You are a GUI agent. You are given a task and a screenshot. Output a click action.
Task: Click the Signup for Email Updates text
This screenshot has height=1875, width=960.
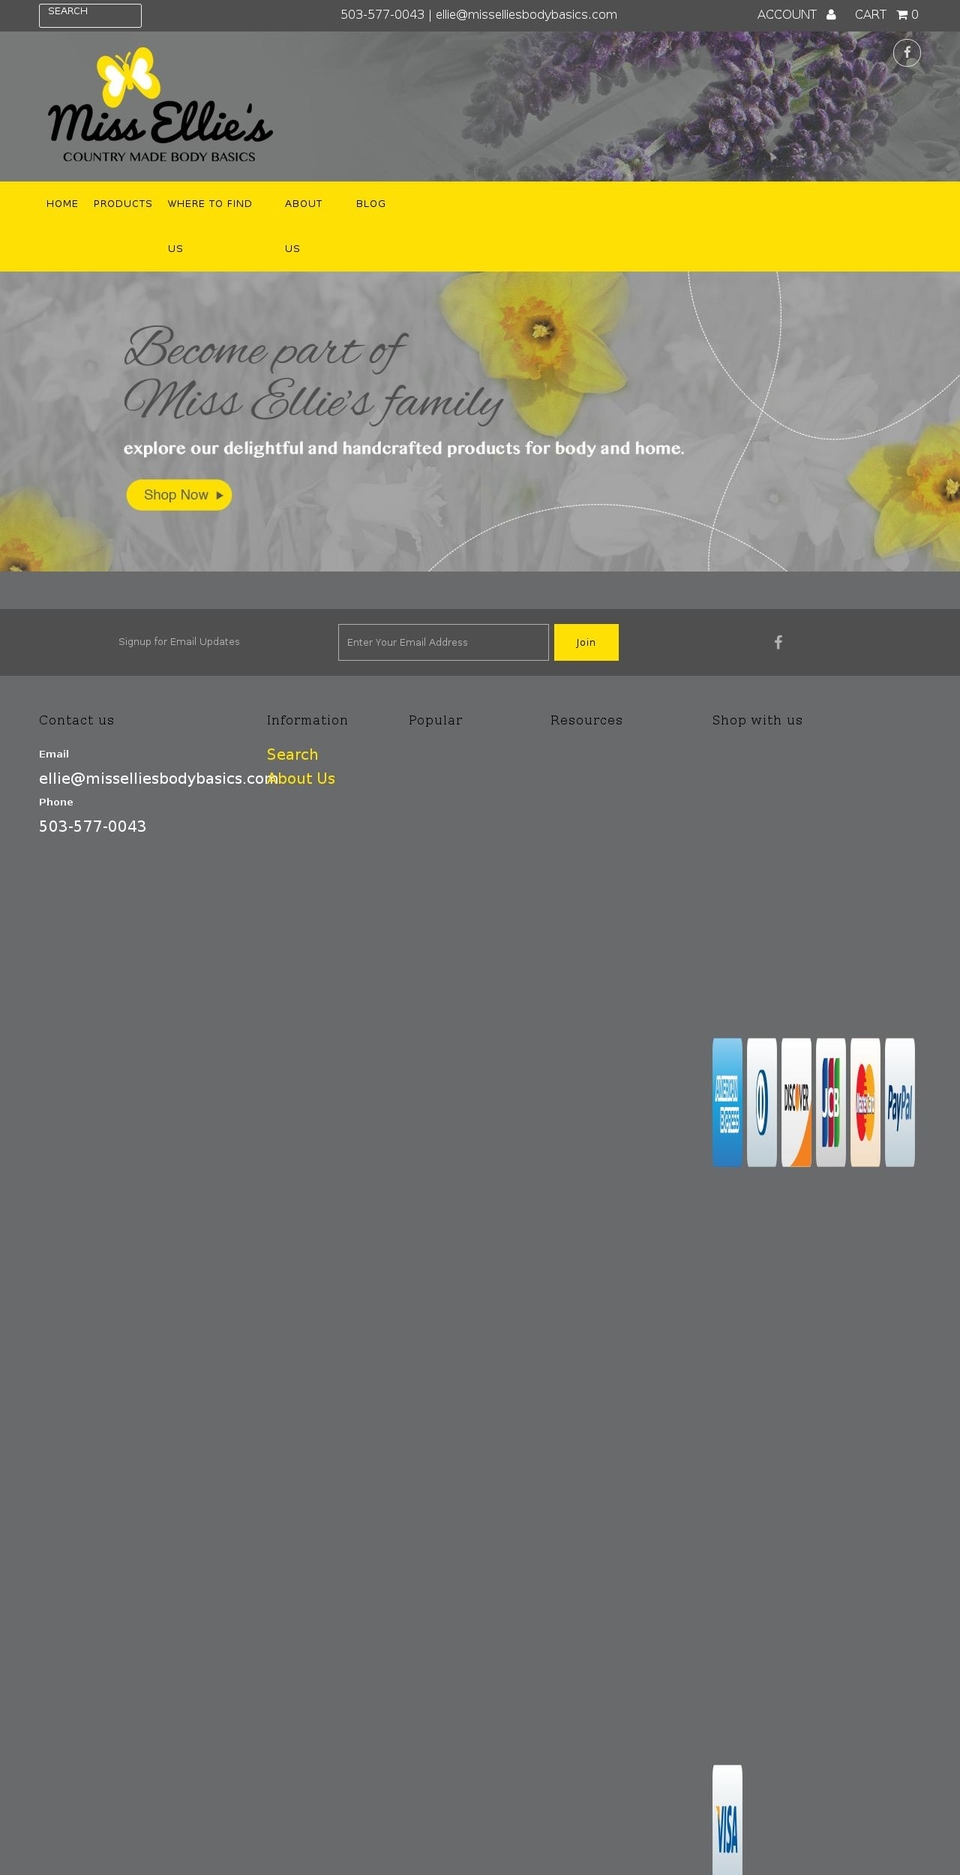[179, 642]
